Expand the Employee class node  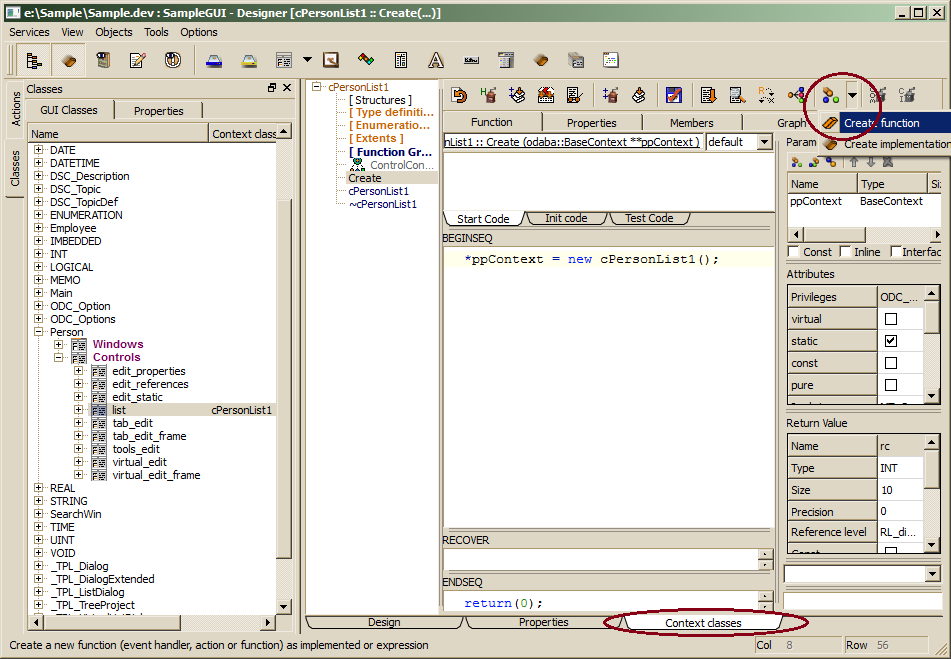pos(39,228)
